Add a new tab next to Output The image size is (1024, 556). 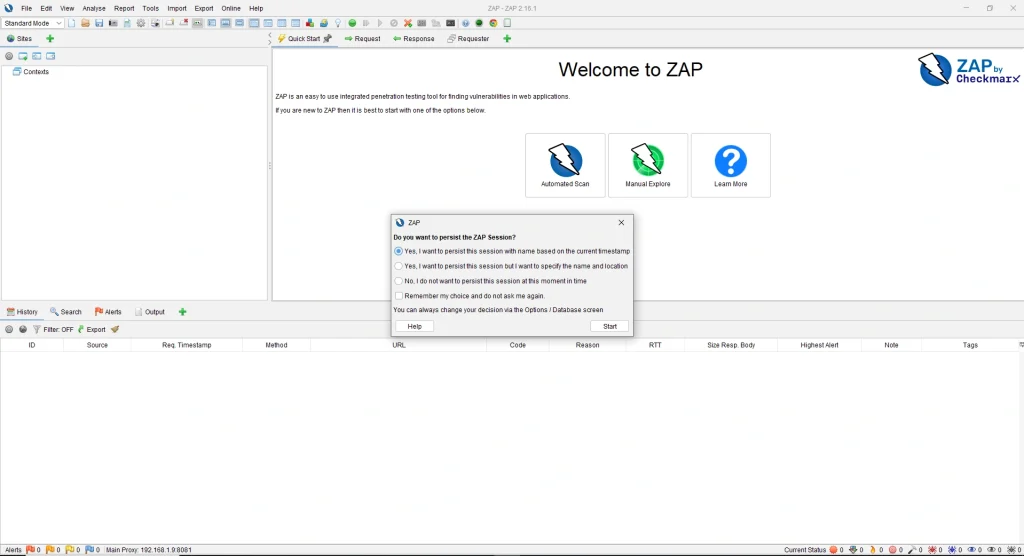tap(182, 312)
